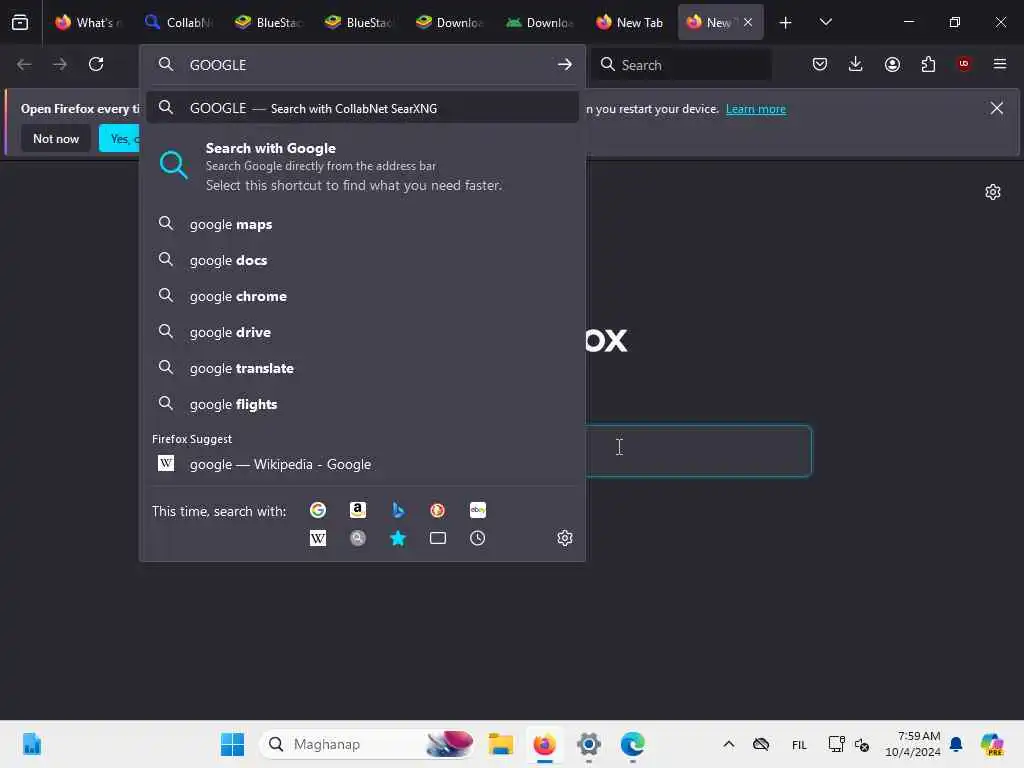Switch to the inactive New Tab
This screenshot has width=1024, height=768.
click(x=630, y=22)
